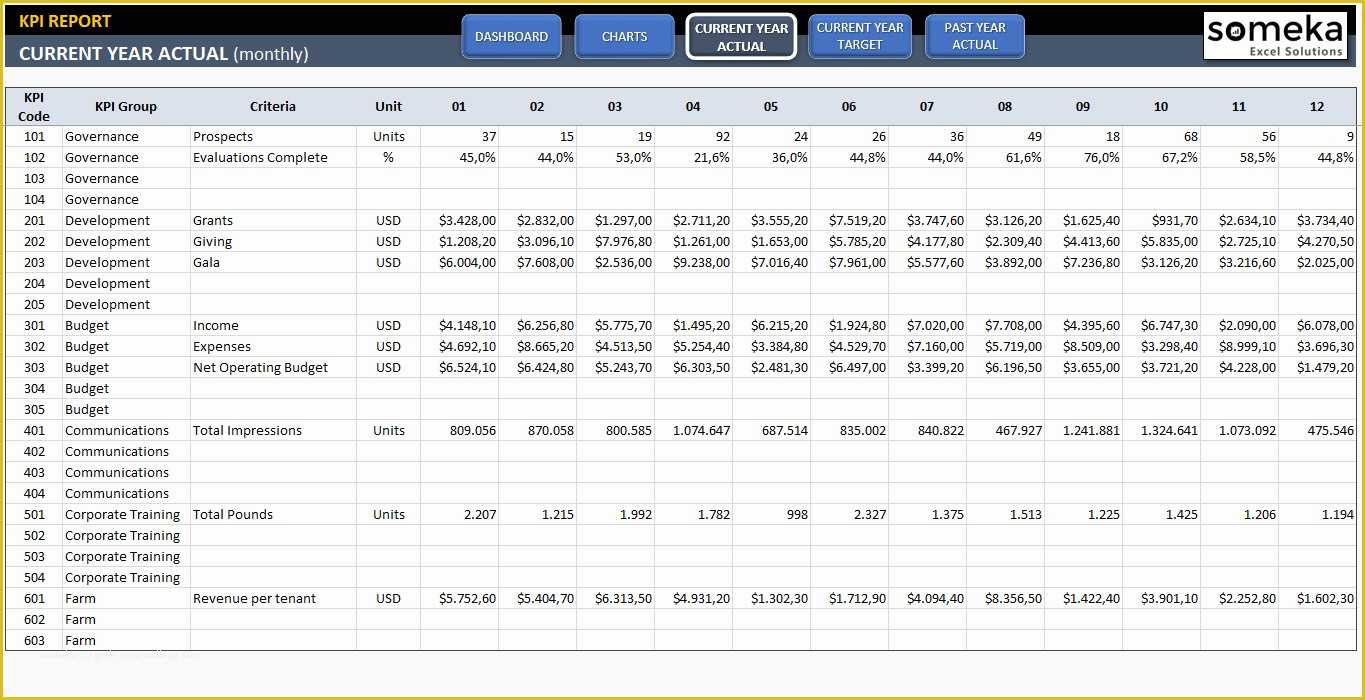Click % unit cell for Evaluations Complete
The height and width of the screenshot is (700, 1365).
pos(389,157)
